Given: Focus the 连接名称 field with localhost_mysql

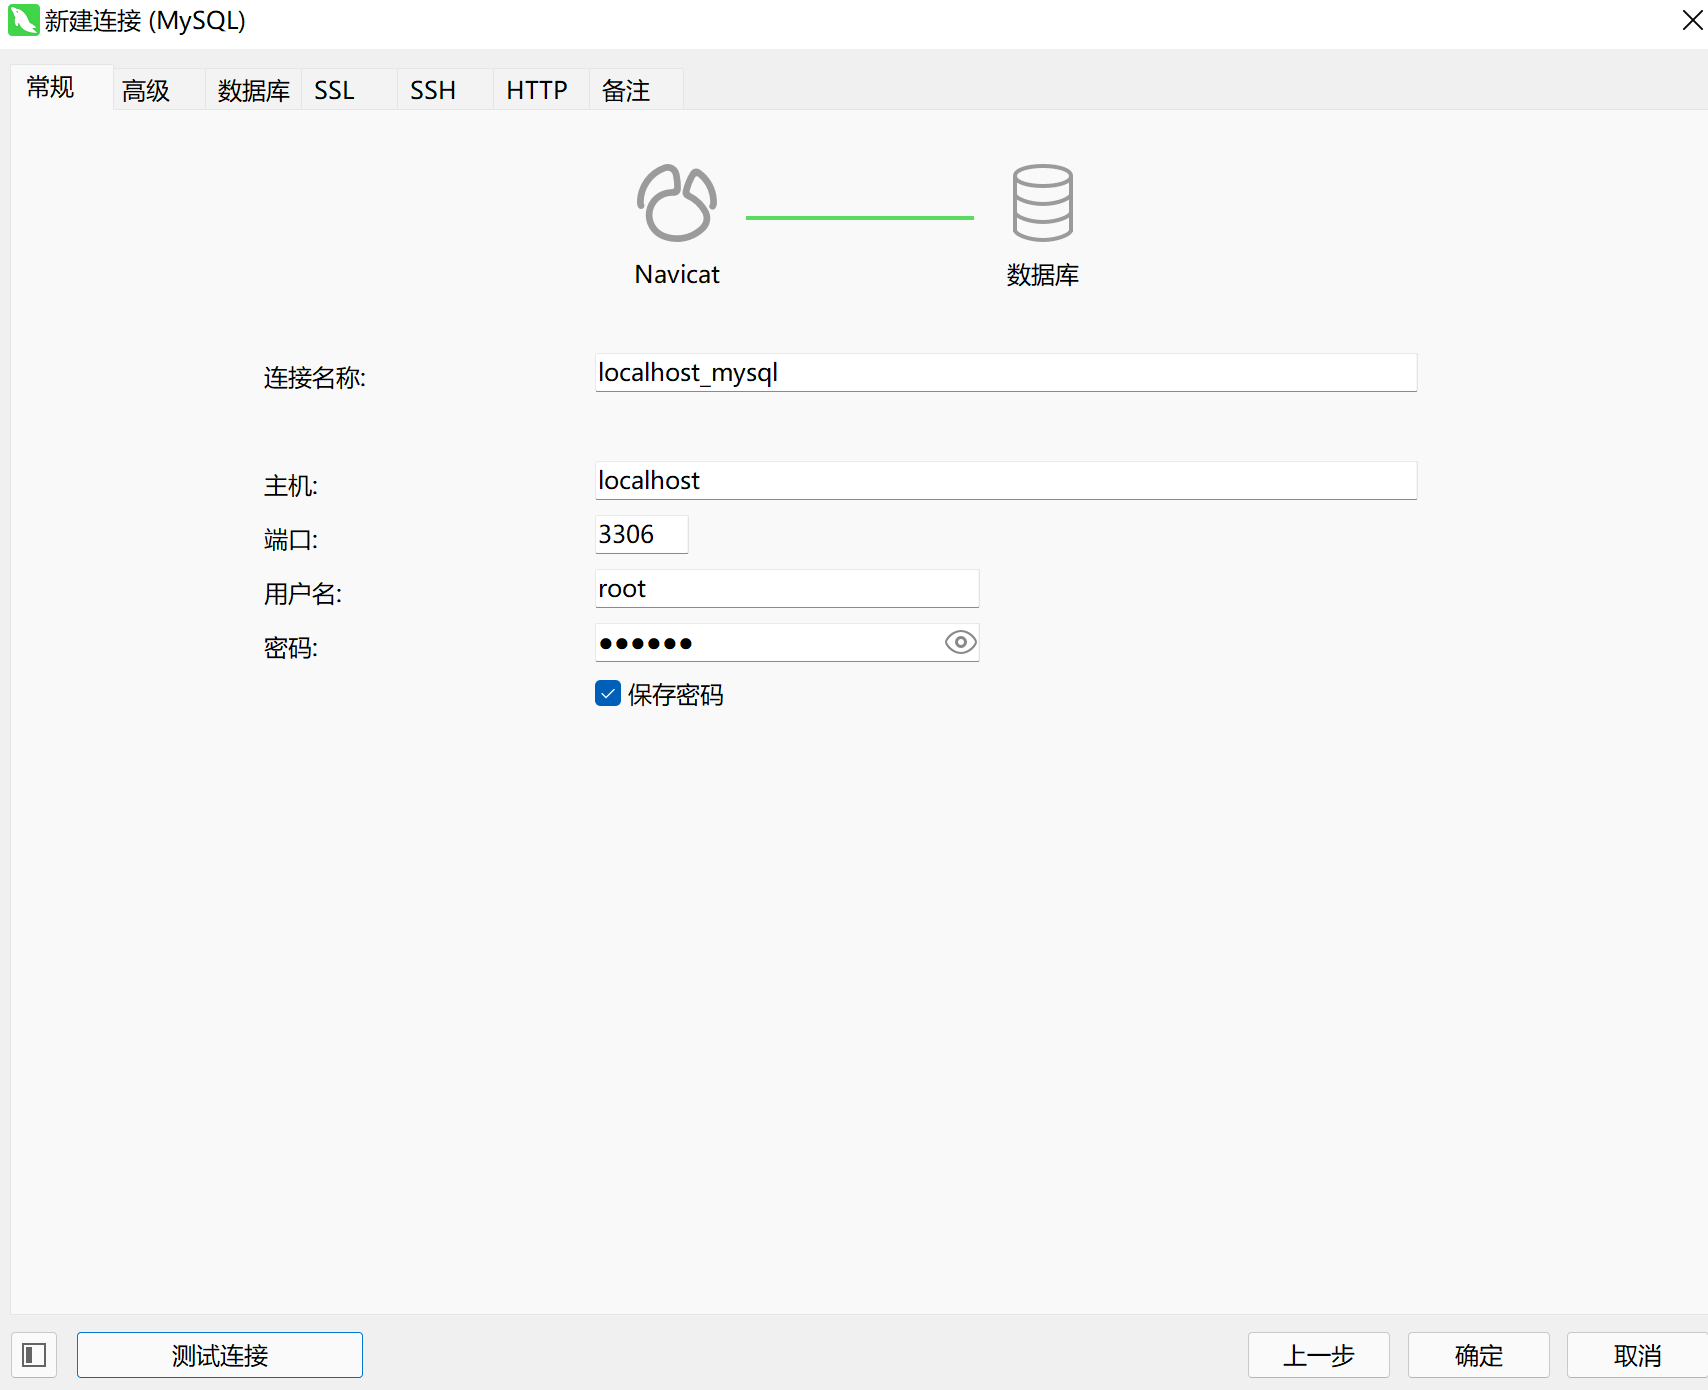Looking at the screenshot, I should pos(1006,372).
